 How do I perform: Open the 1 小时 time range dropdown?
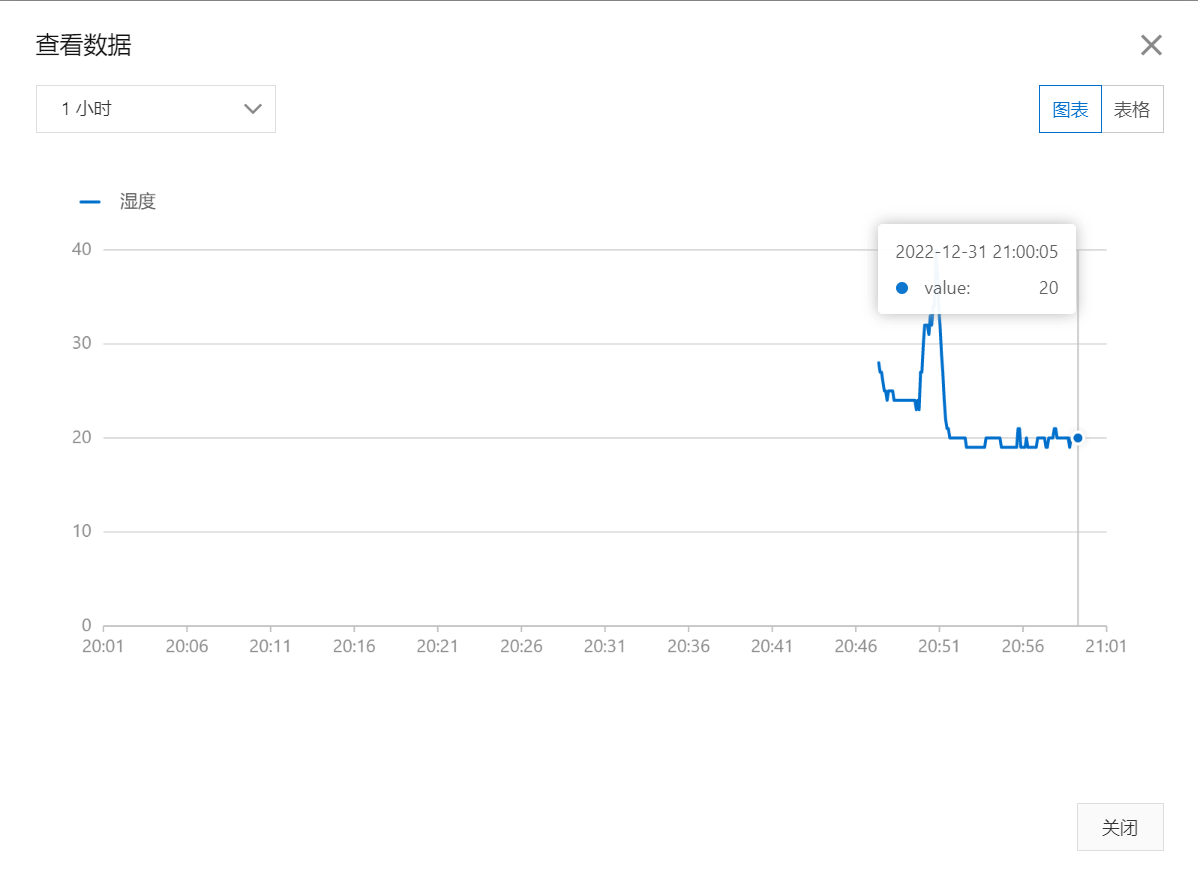[x=156, y=109]
